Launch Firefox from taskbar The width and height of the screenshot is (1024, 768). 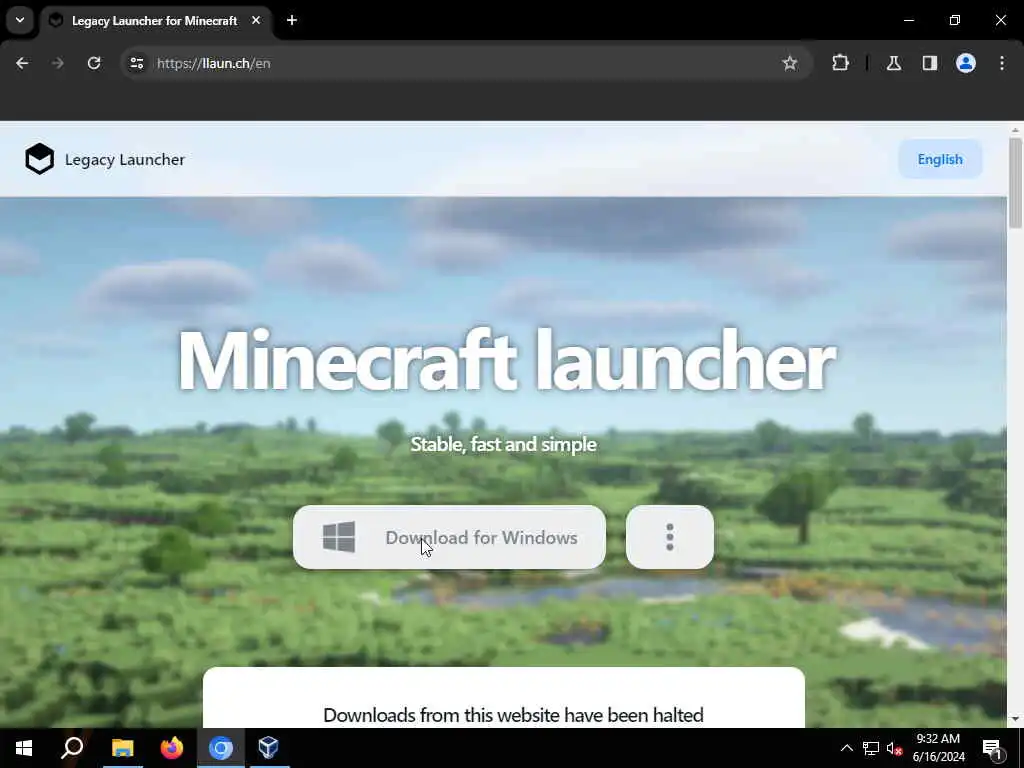[172, 748]
